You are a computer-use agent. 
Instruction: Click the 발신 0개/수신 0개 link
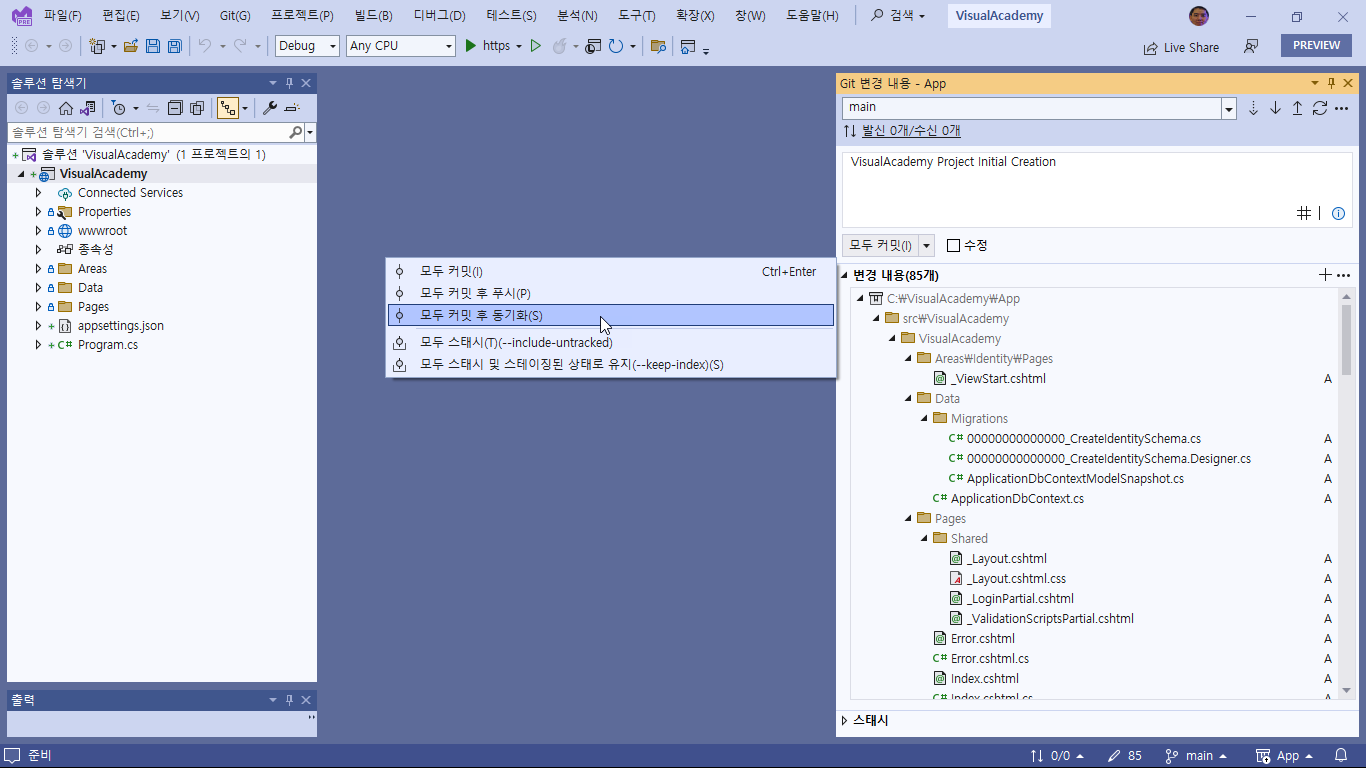click(910, 131)
